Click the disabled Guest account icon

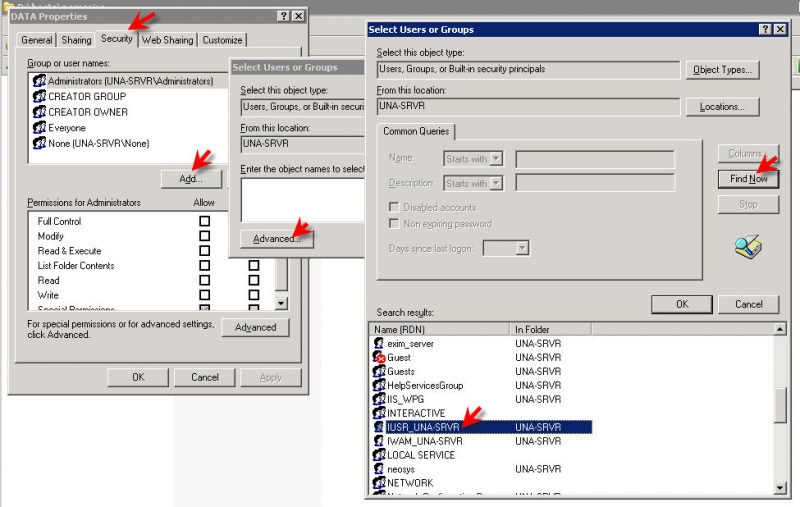click(x=379, y=357)
